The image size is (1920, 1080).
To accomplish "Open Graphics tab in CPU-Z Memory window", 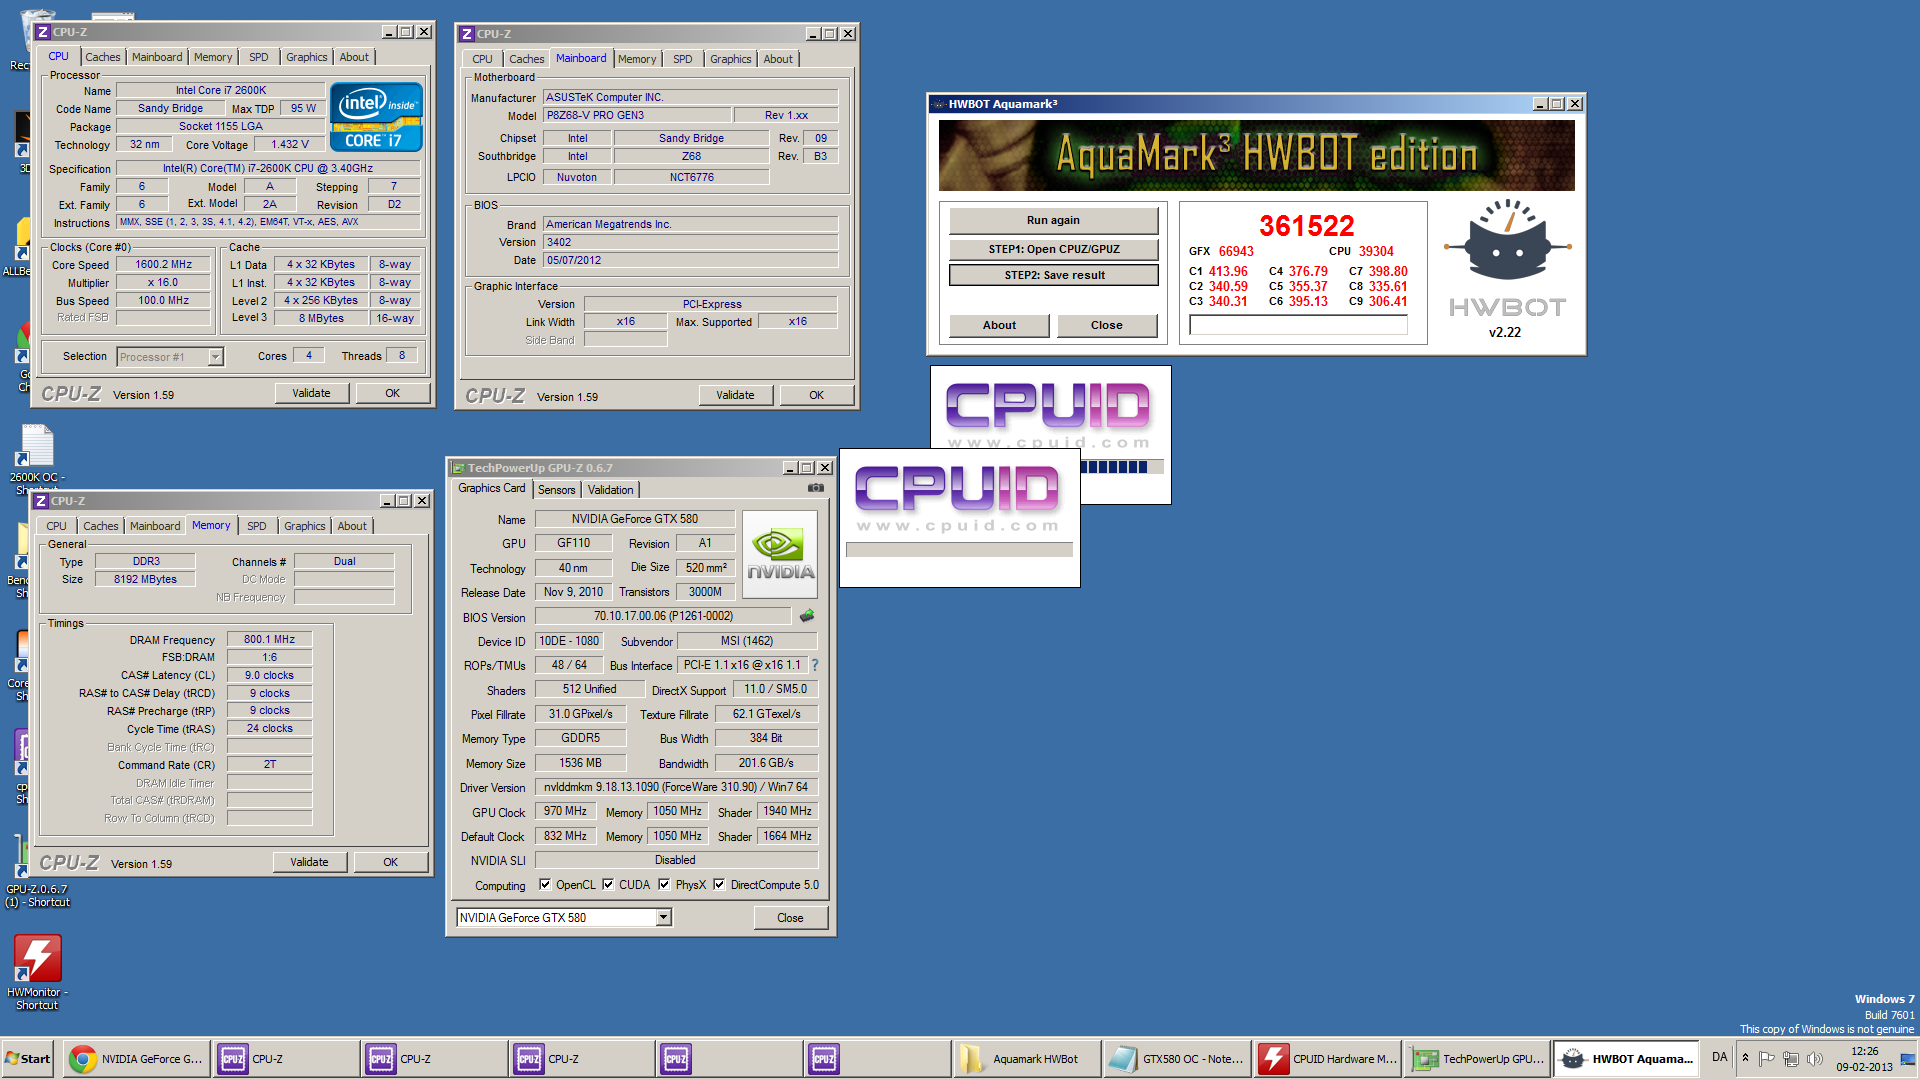I will pyautogui.click(x=304, y=526).
